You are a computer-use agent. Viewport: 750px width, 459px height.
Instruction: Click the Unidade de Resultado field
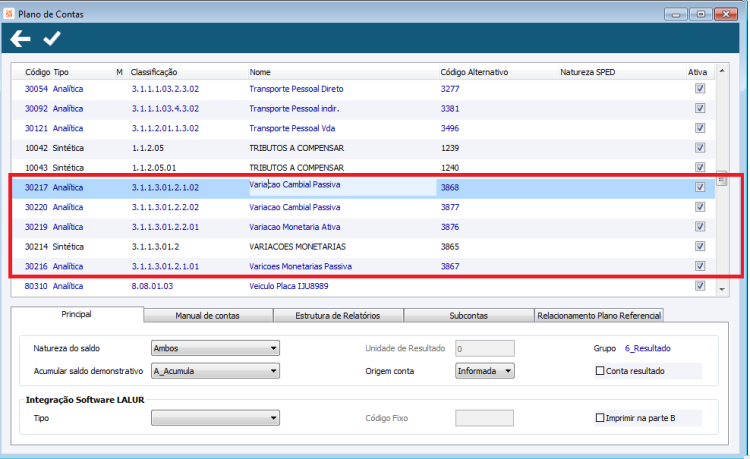coord(485,349)
